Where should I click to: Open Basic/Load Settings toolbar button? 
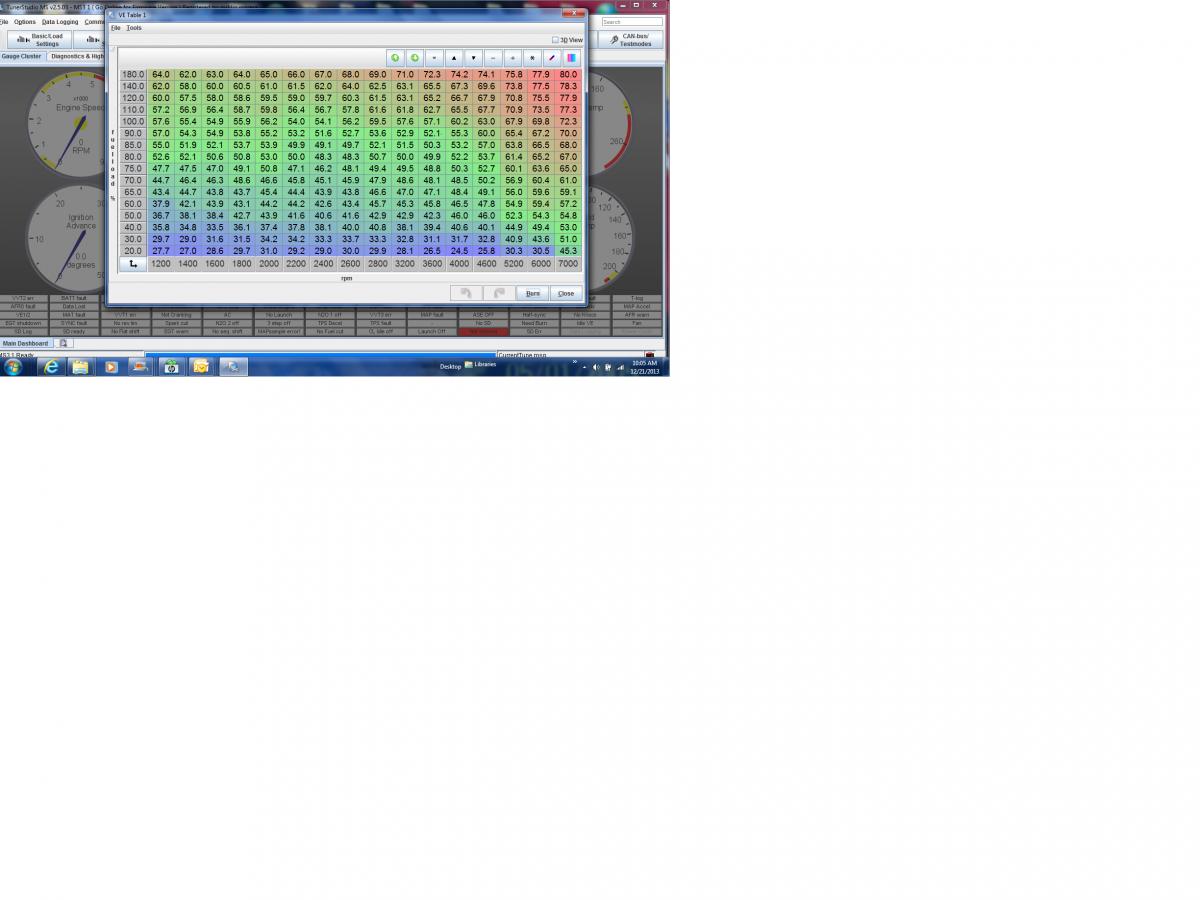coord(41,40)
